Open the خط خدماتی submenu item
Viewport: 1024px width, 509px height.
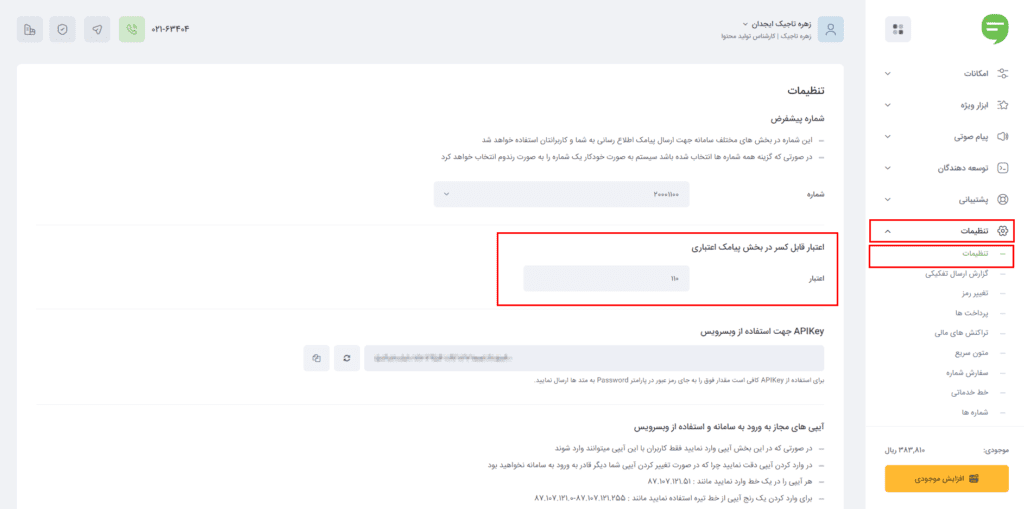(970, 393)
